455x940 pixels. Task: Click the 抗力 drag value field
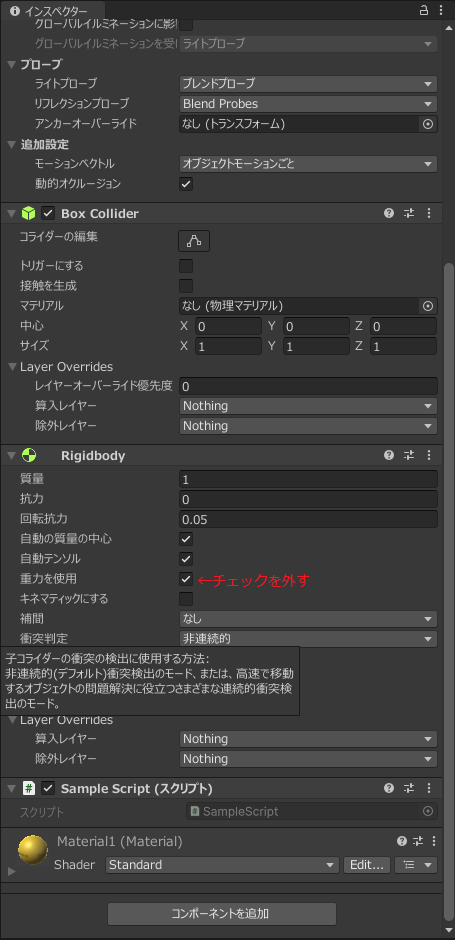coord(308,499)
